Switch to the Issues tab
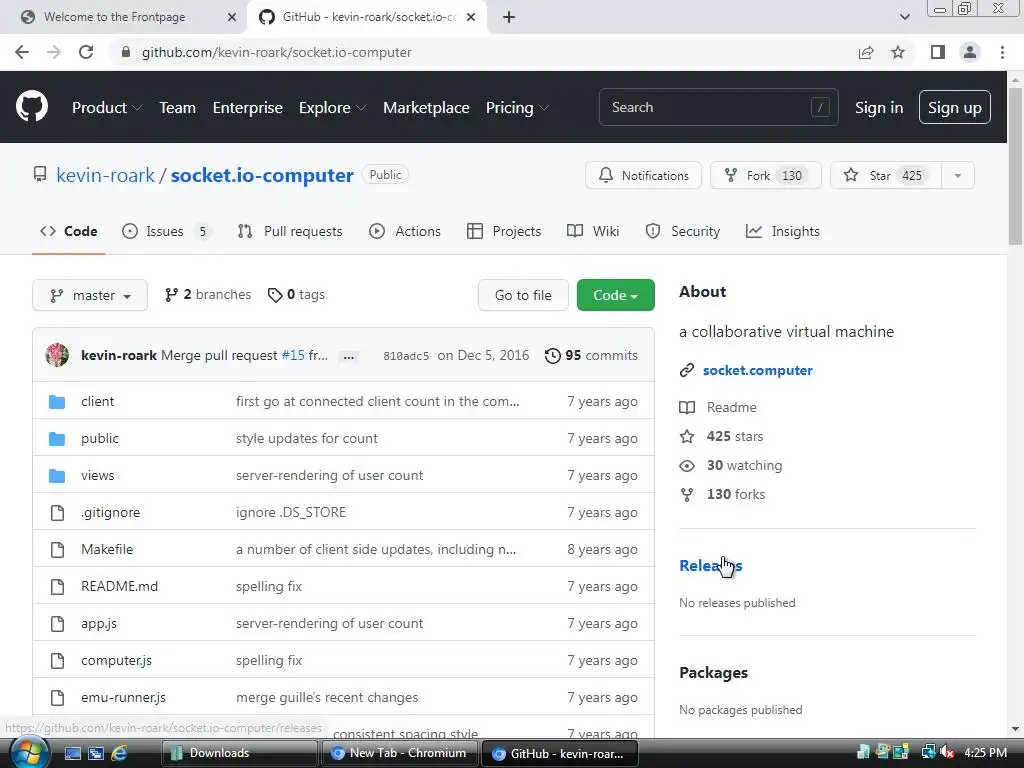 [167, 231]
